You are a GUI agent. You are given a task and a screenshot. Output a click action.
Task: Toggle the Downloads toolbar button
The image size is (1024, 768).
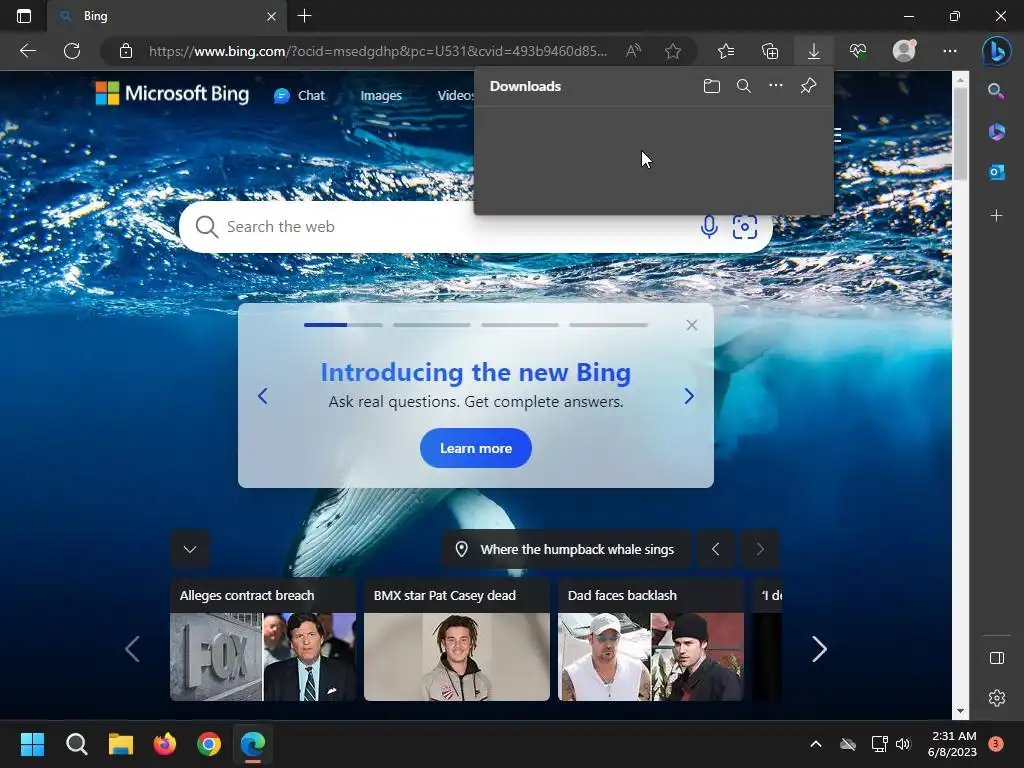pos(814,51)
